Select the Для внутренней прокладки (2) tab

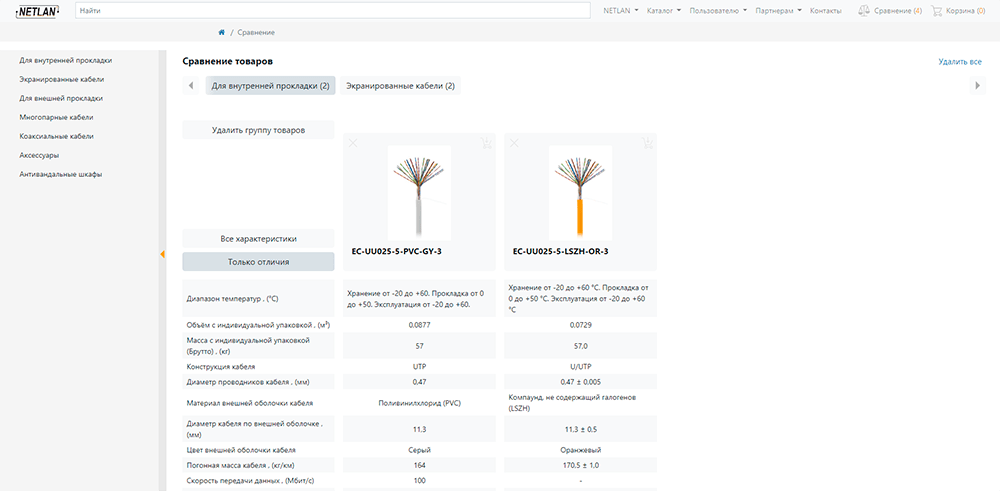(x=270, y=85)
